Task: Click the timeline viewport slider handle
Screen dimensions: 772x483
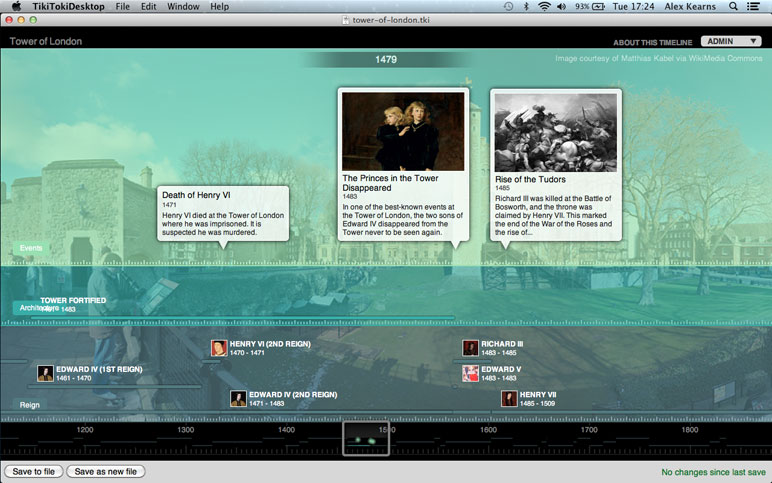Action: click(x=366, y=438)
